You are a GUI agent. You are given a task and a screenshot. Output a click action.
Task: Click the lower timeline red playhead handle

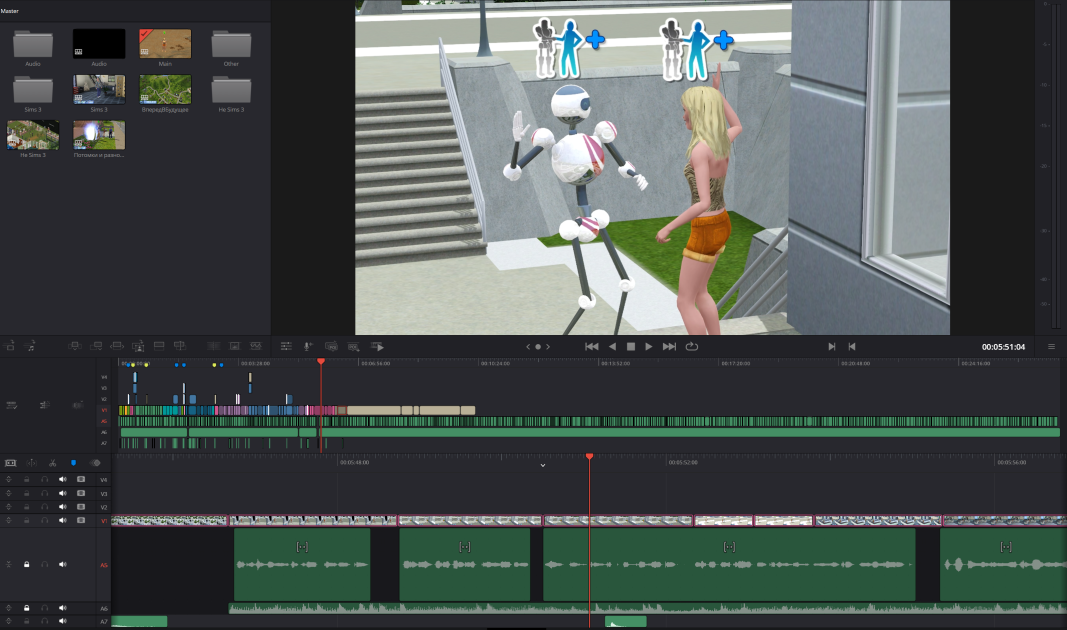pos(589,457)
